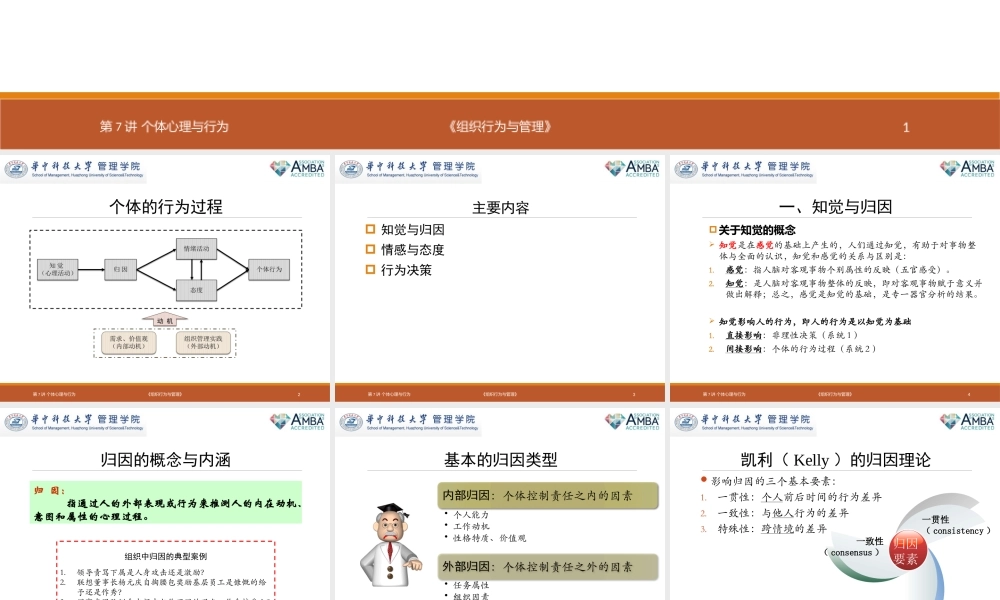
Task: Tick the square bullet beside 知觉与归因
Action: point(371,230)
